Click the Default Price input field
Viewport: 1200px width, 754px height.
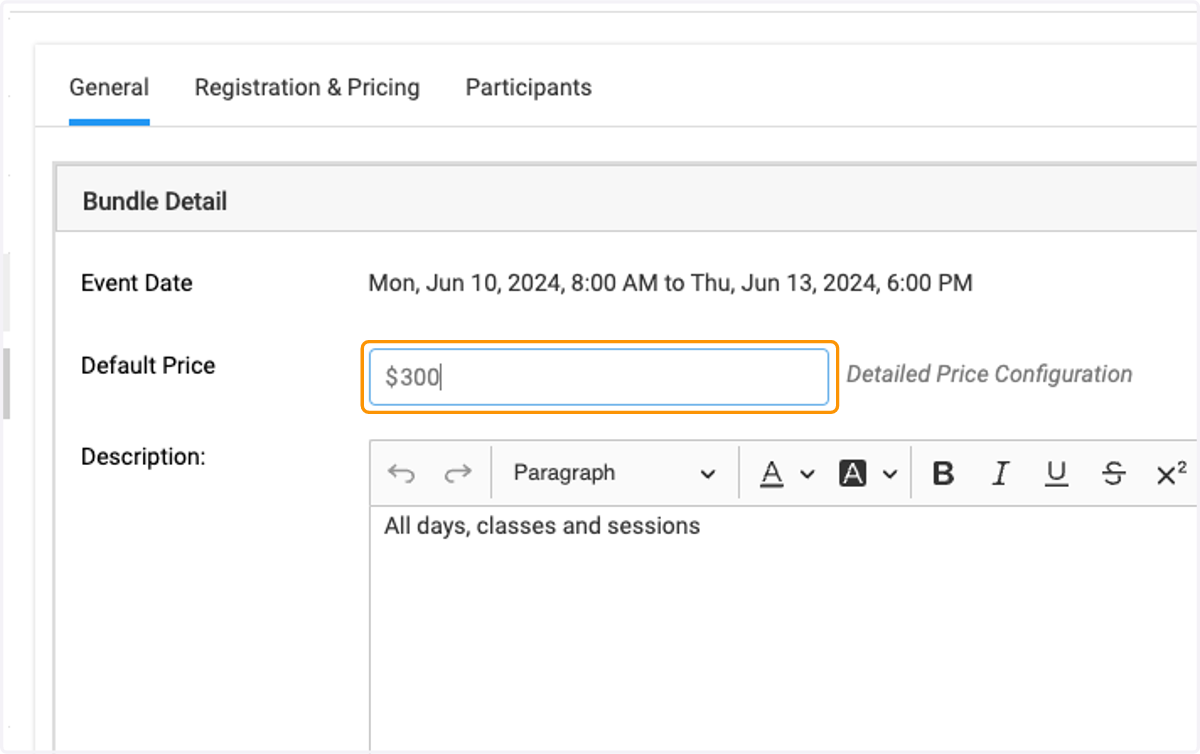599,377
